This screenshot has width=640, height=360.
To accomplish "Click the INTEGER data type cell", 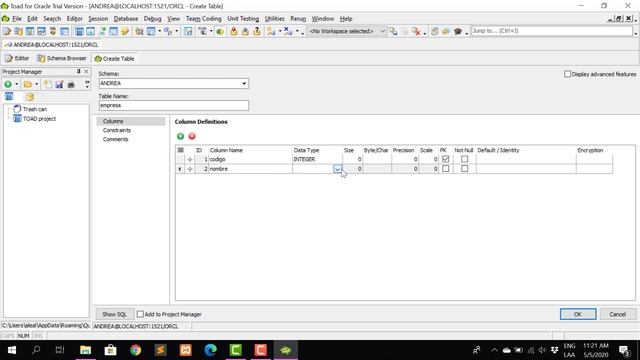I will (317, 160).
